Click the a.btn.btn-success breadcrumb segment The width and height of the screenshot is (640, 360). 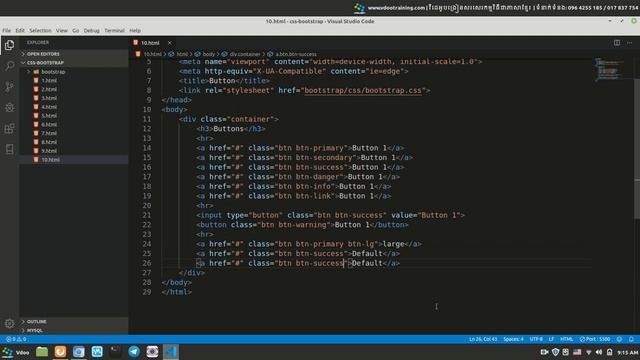(x=296, y=54)
